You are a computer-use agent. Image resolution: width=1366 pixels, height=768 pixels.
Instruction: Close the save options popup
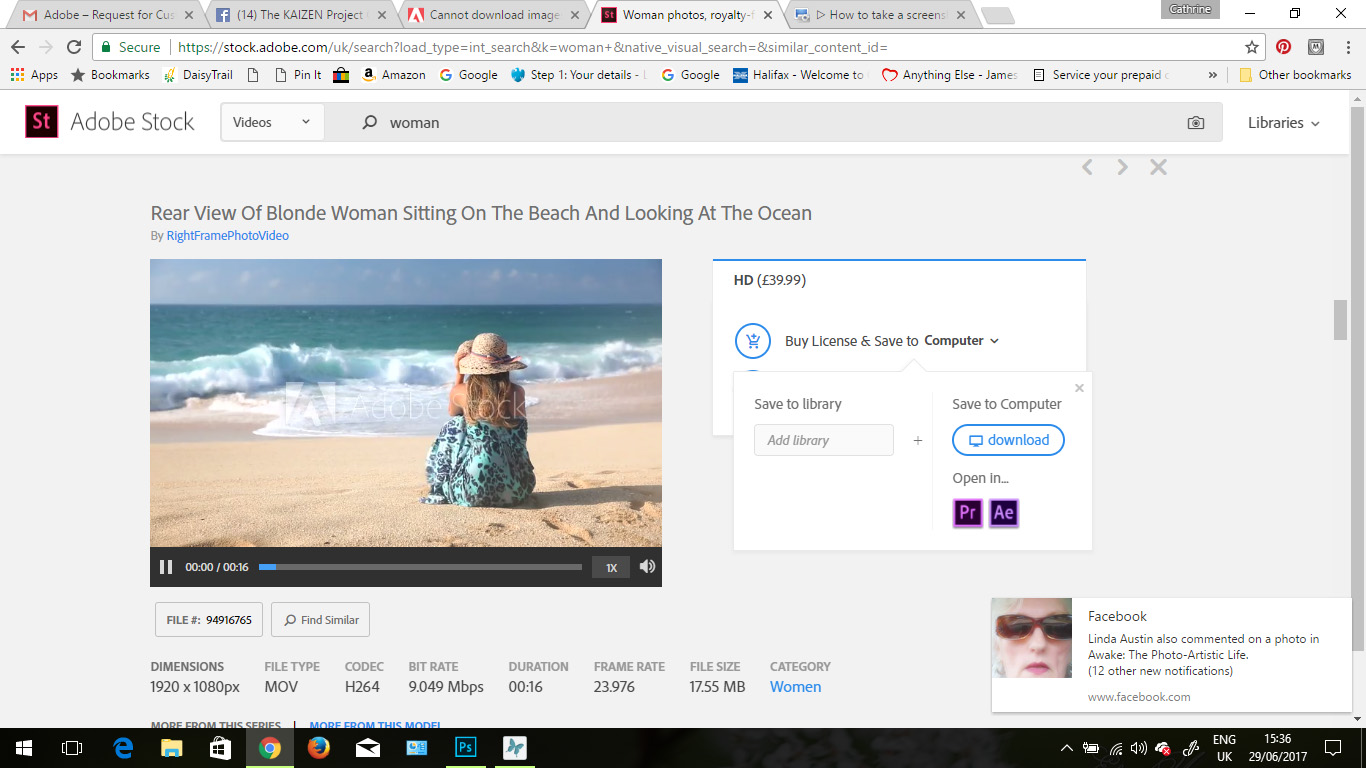click(x=1079, y=388)
